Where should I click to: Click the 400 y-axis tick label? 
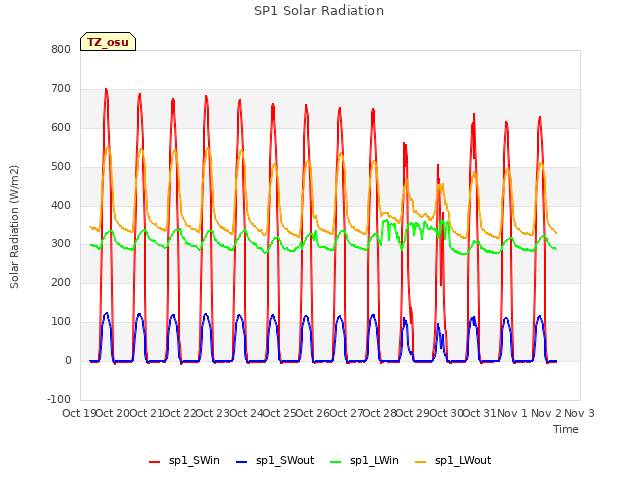(61, 205)
